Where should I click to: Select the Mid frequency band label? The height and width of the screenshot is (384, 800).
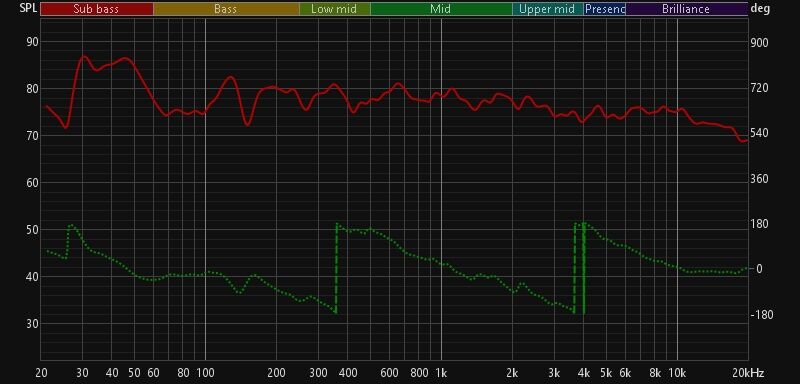(x=441, y=9)
